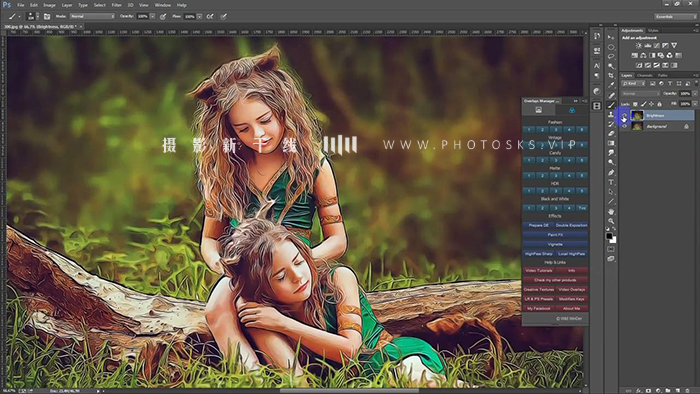
Task: Select the Horizontal Type tool
Action: click(x=611, y=182)
